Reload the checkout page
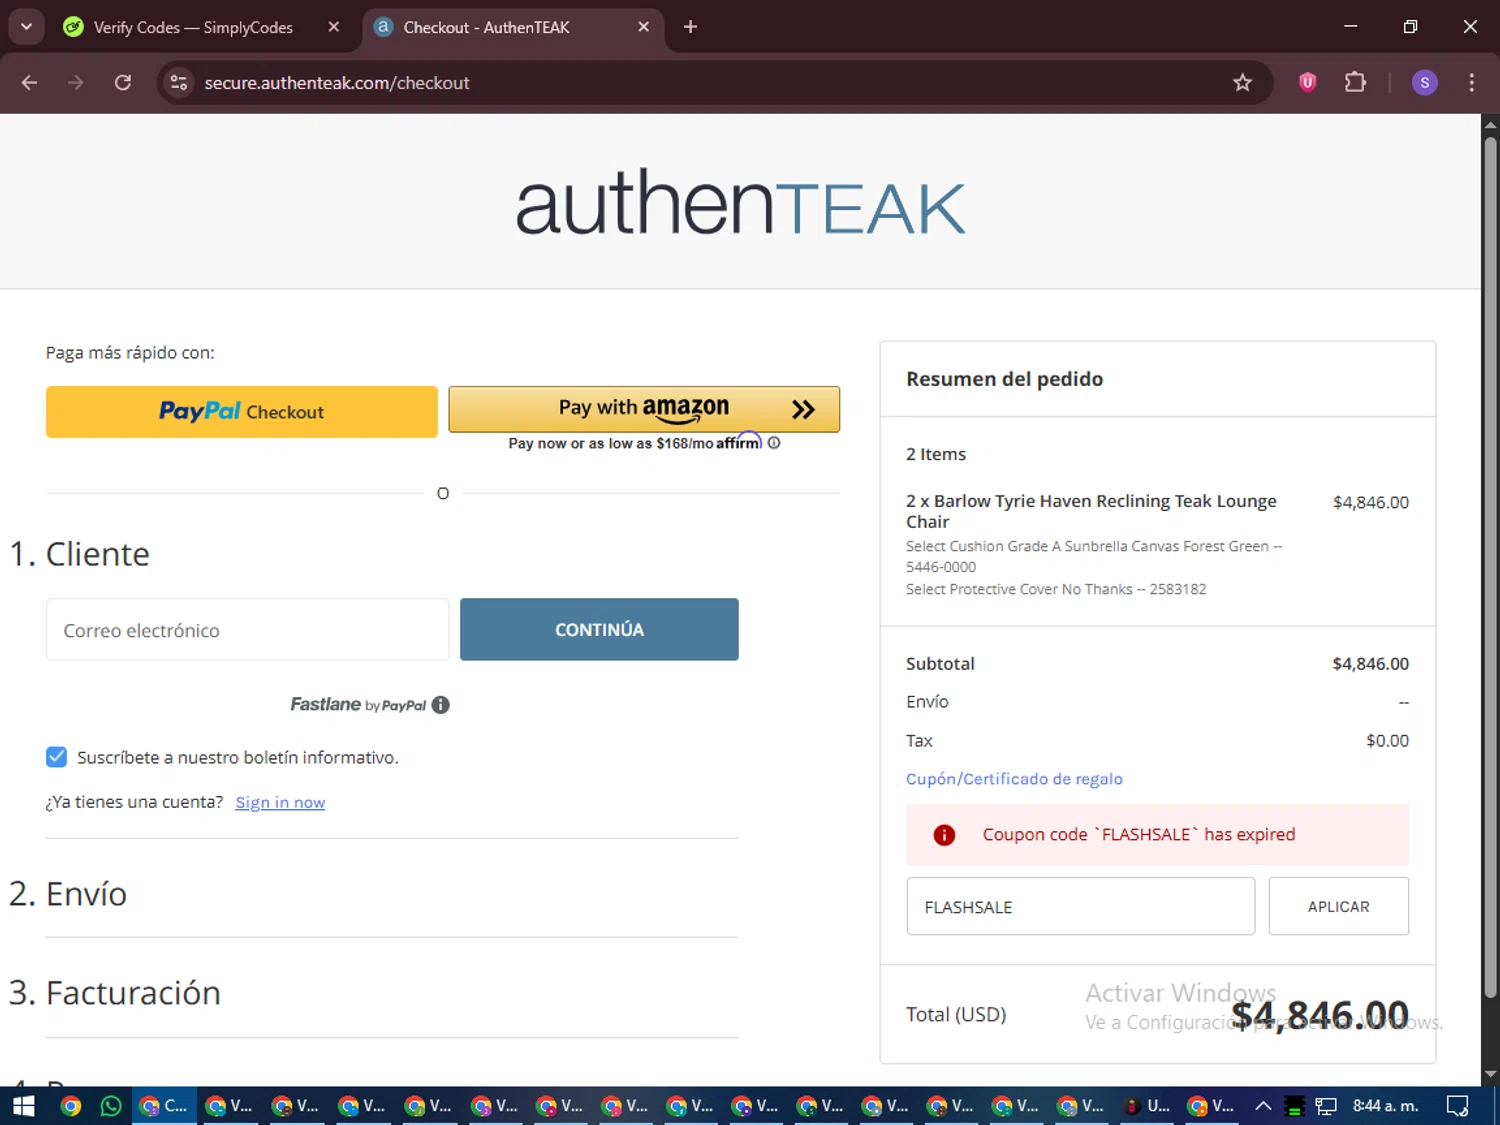This screenshot has height=1125, width=1500. tap(123, 83)
